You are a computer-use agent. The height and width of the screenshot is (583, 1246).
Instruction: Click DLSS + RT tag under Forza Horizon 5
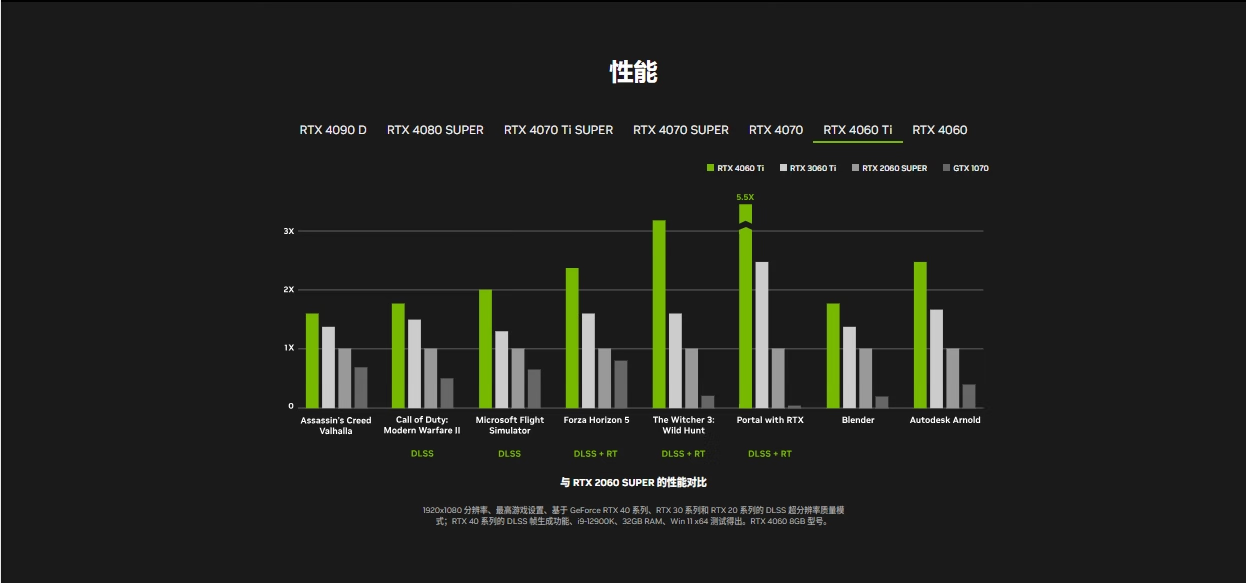coord(595,454)
